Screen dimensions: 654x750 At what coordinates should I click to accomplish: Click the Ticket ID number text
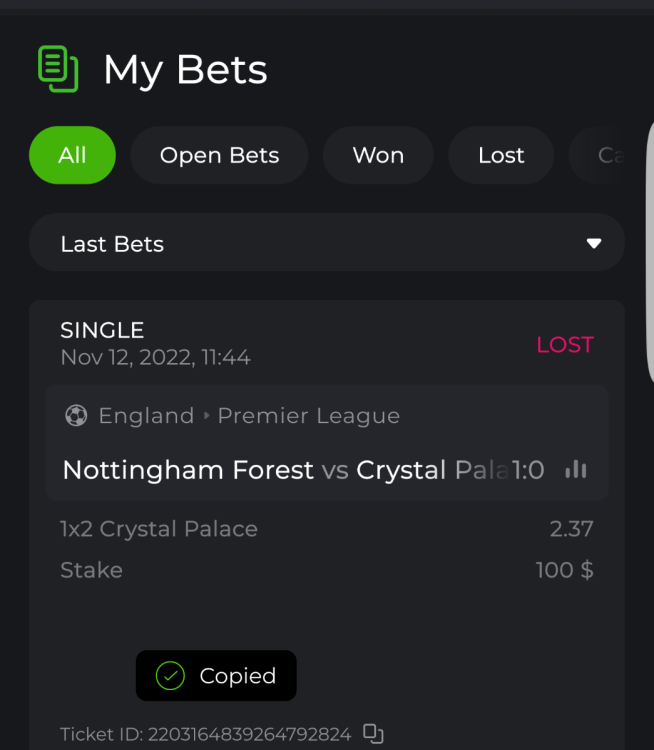tap(249, 735)
